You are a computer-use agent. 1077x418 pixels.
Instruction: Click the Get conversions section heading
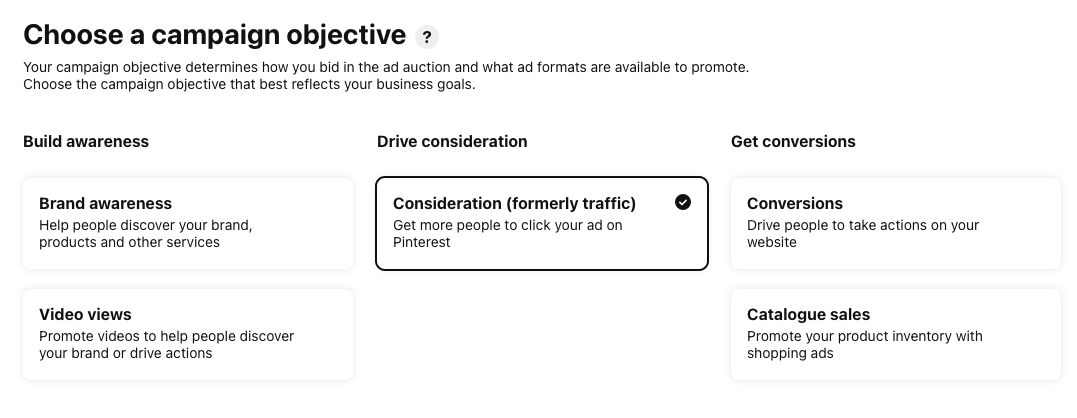tap(793, 141)
